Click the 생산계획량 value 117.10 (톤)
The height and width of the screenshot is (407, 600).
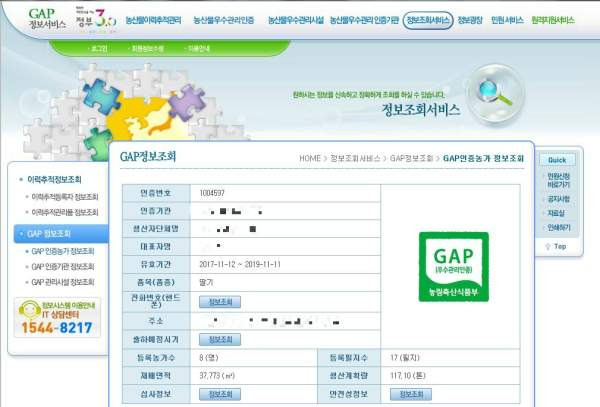tap(408, 376)
